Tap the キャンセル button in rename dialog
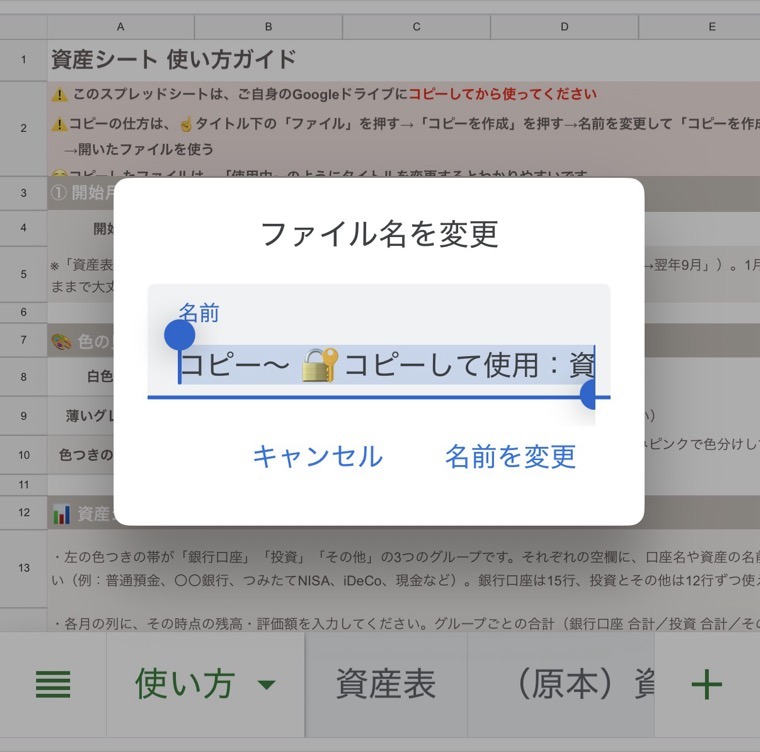 coord(318,457)
